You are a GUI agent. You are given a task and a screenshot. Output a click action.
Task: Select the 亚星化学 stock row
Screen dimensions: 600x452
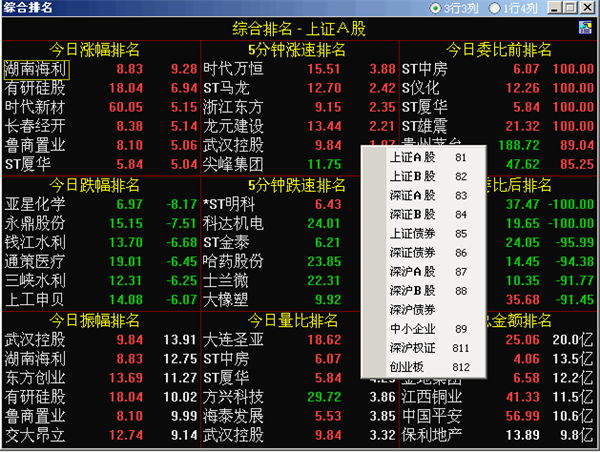[101, 204]
